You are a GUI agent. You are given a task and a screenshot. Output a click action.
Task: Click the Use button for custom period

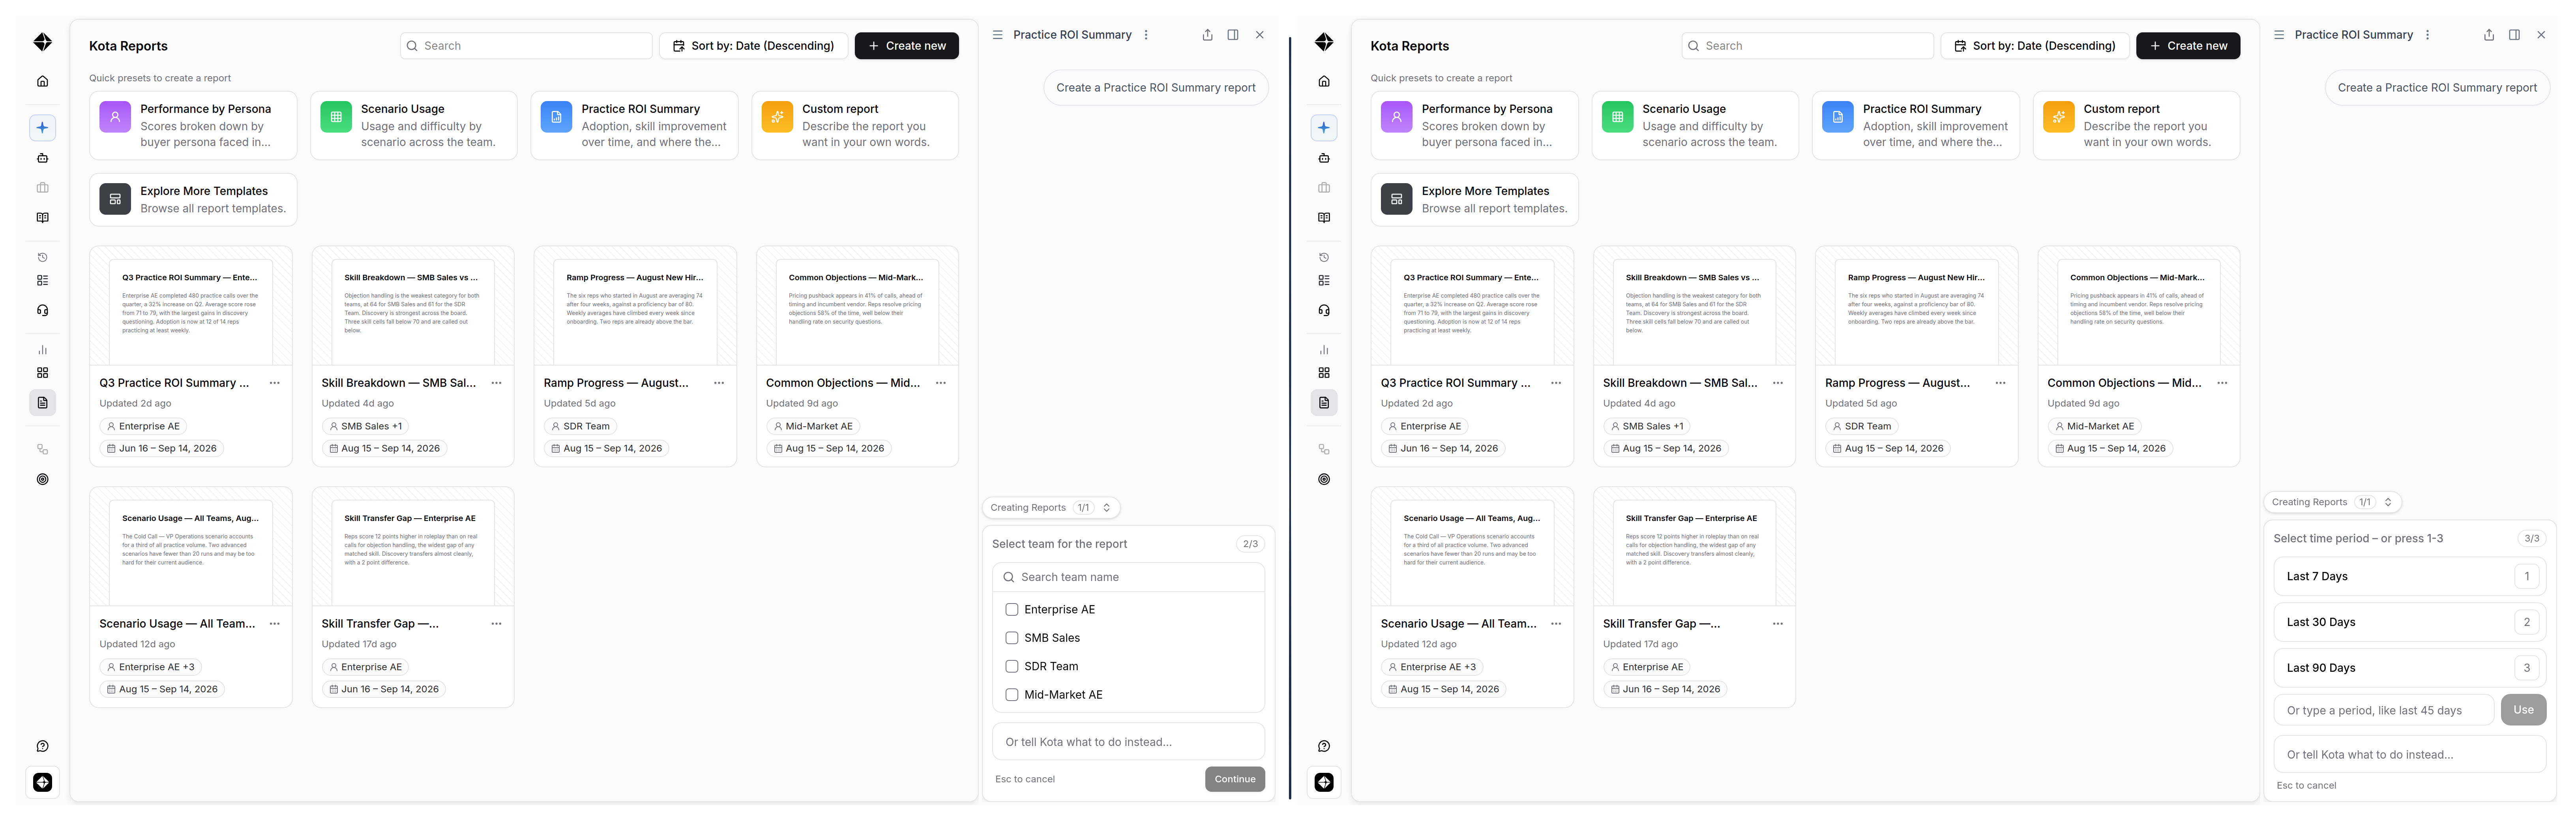click(2523, 710)
